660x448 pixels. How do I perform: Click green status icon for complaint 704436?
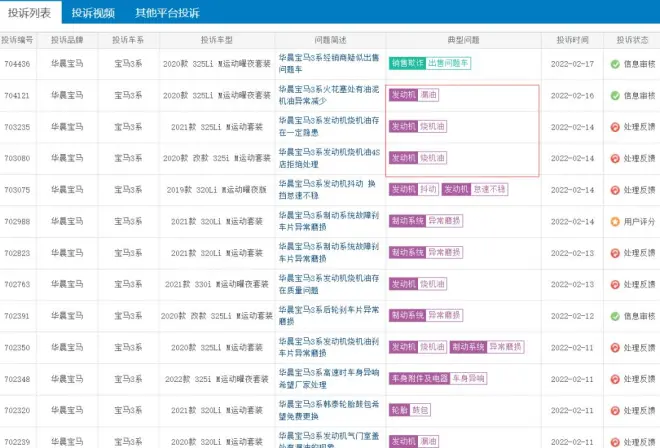point(615,64)
